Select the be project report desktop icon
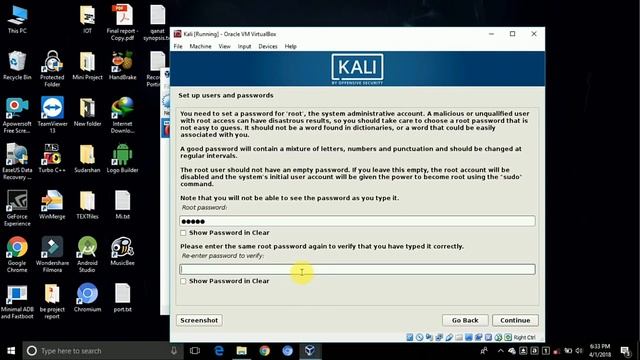 (x=52, y=301)
